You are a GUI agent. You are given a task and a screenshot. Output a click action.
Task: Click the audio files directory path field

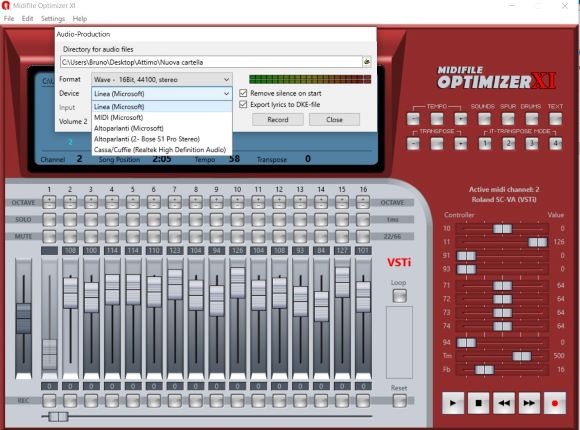click(x=211, y=62)
